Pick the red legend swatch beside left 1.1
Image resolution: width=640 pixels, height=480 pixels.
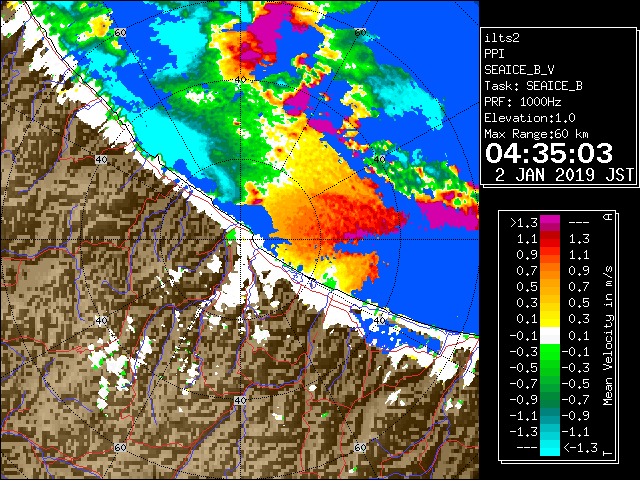pos(550,239)
